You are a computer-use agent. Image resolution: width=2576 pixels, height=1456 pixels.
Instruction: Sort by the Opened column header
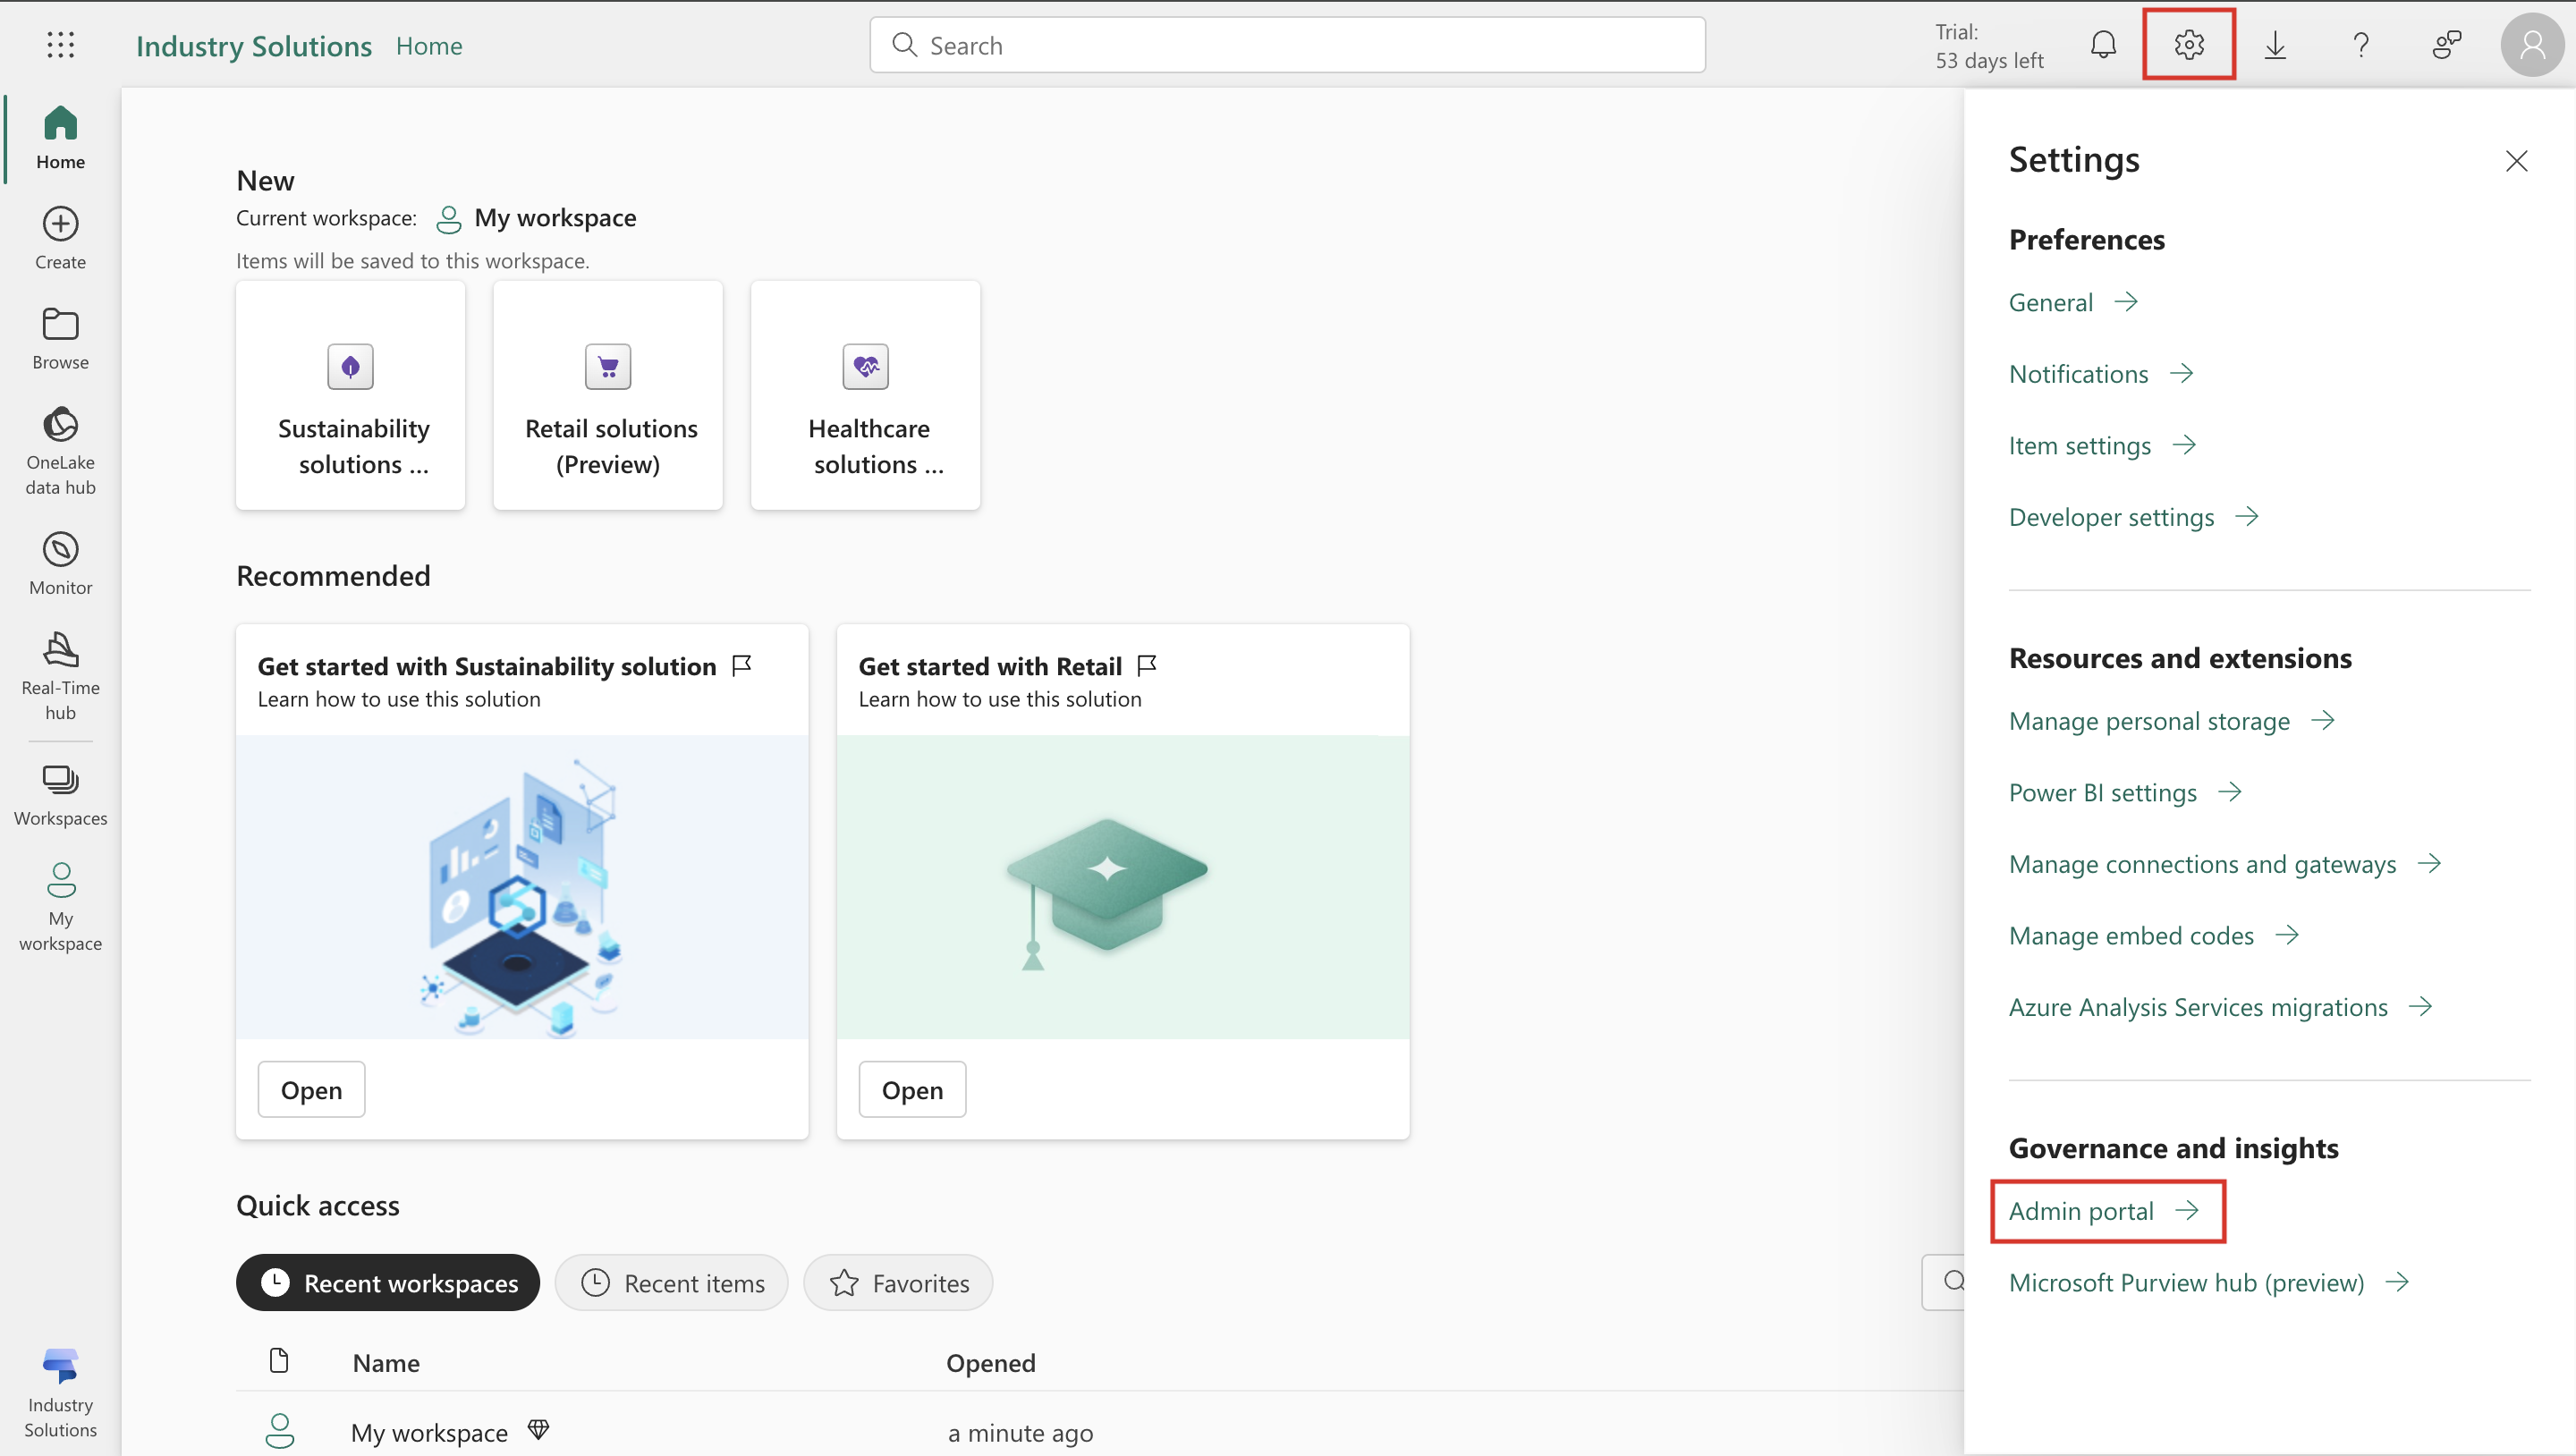click(990, 1362)
